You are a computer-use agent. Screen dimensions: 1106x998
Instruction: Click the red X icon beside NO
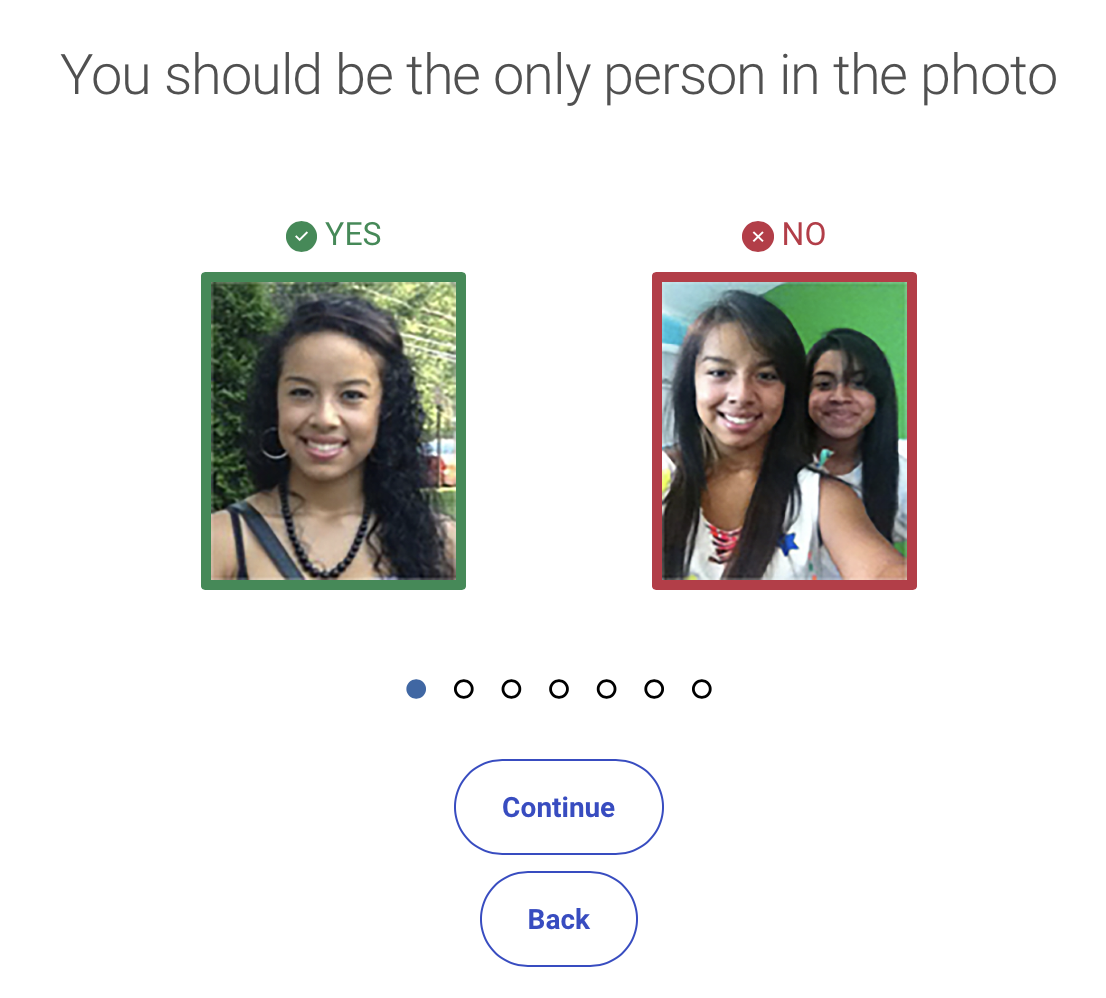pos(758,236)
